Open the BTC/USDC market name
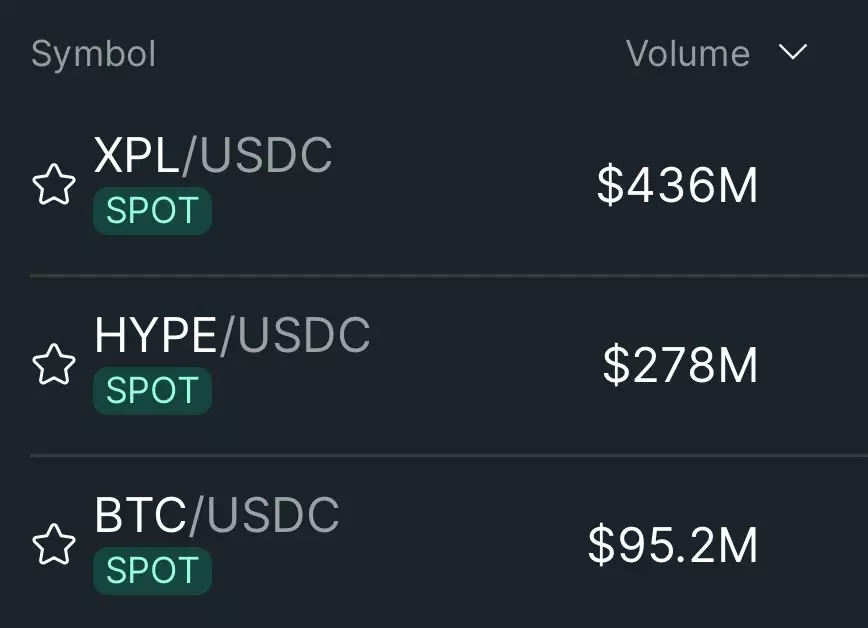 [216, 515]
